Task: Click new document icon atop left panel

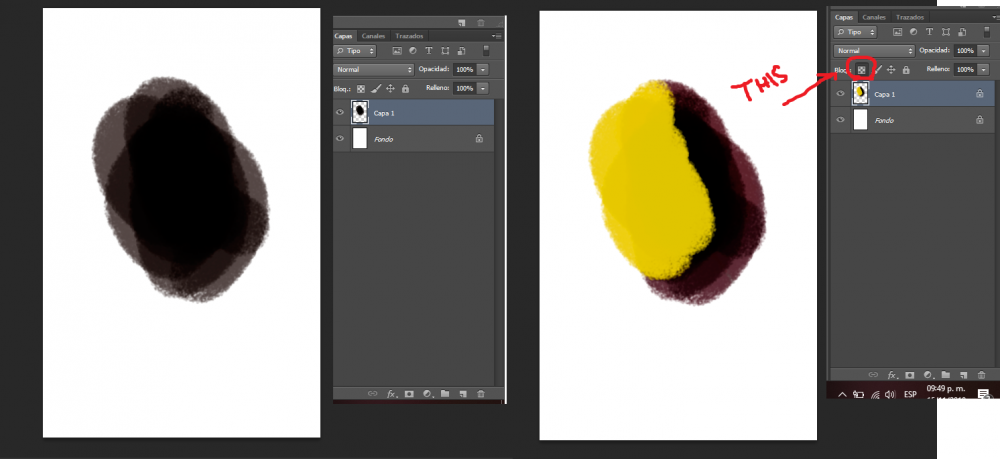Action: click(461, 23)
